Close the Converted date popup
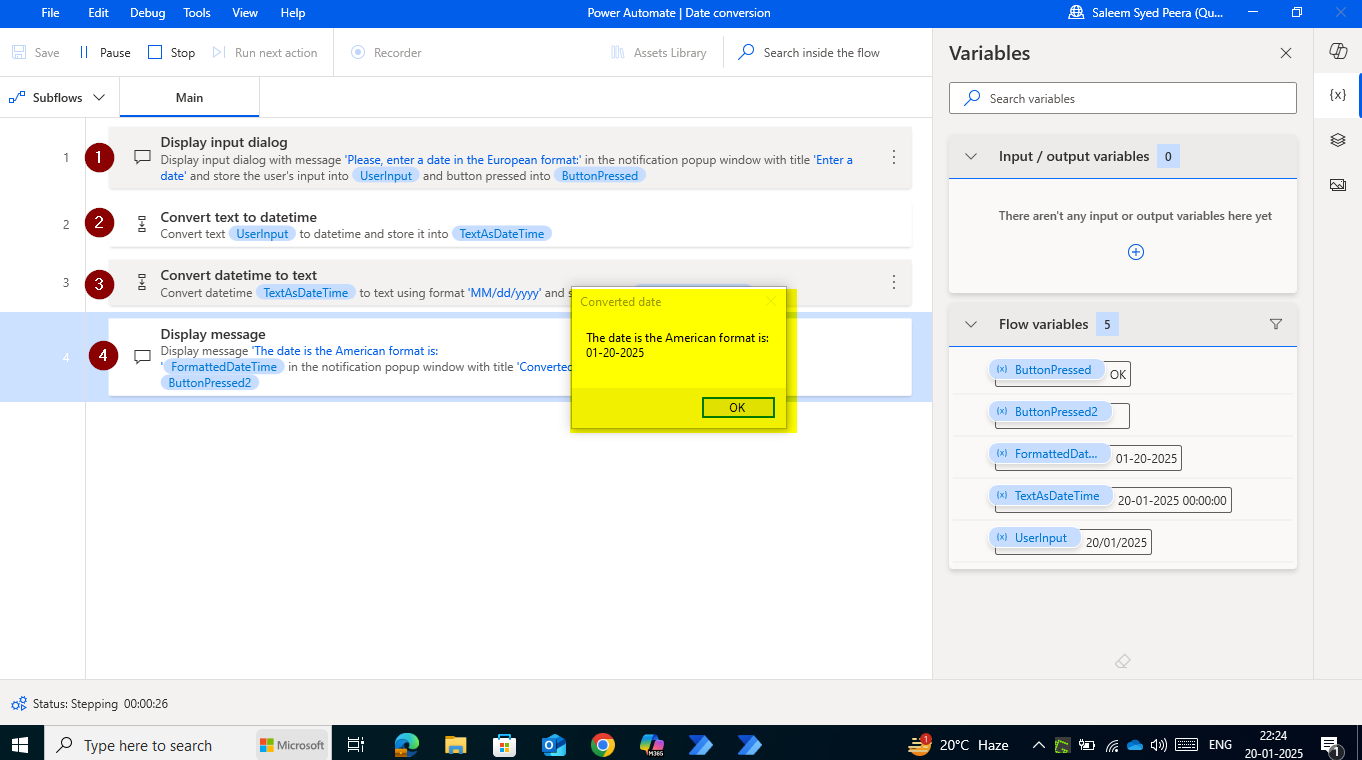 tap(770, 301)
